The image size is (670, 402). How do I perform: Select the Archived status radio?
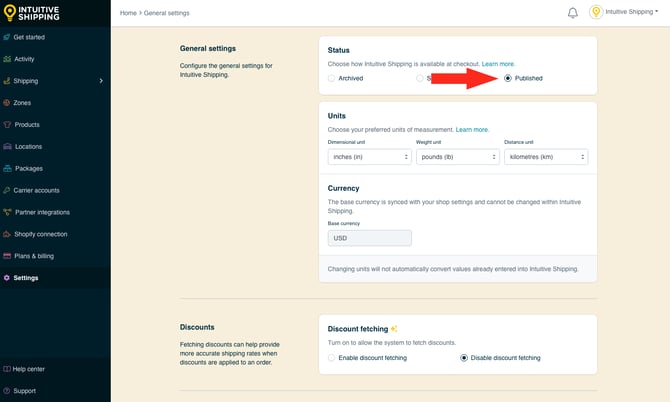click(331, 78)
